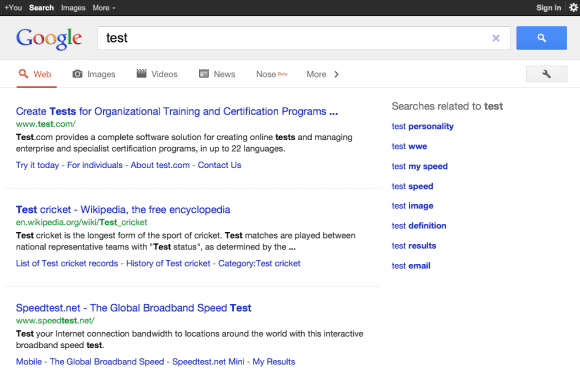
Task: Select the Images camera tab
Action: click(94, 74)
